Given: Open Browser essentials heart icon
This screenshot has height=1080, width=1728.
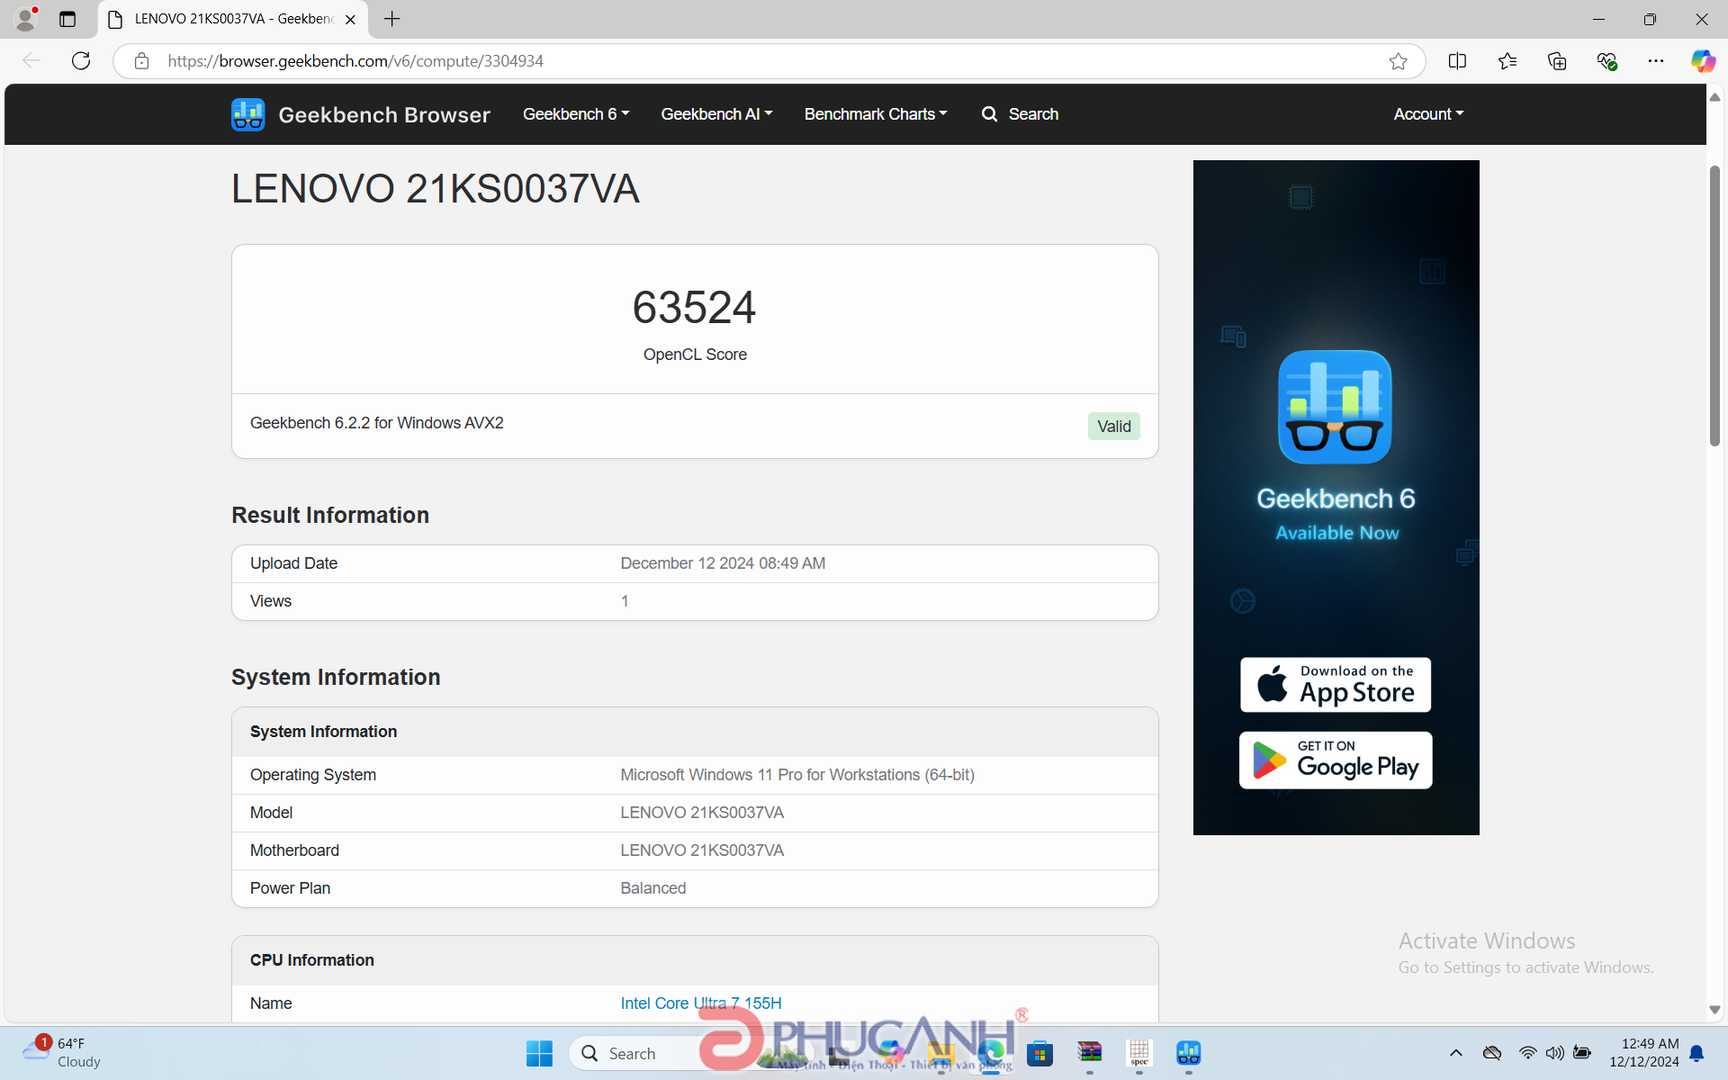Looking at the screenshot, I should pyautogui.click(x=1607, y=61).
